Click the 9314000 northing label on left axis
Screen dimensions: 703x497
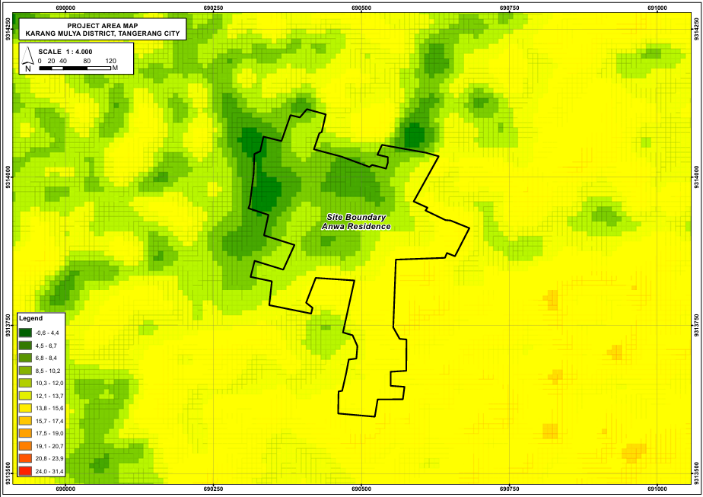click(7, 177)
